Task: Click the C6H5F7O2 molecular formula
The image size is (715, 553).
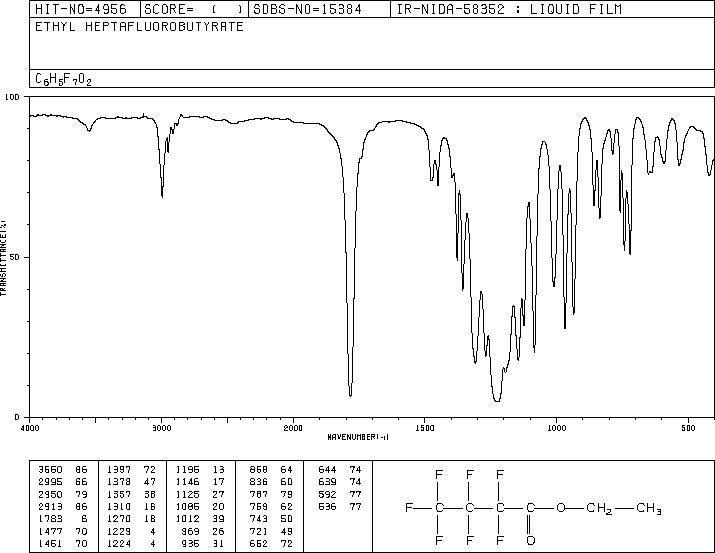Action: pyautogui.click(x=63, y=79)
